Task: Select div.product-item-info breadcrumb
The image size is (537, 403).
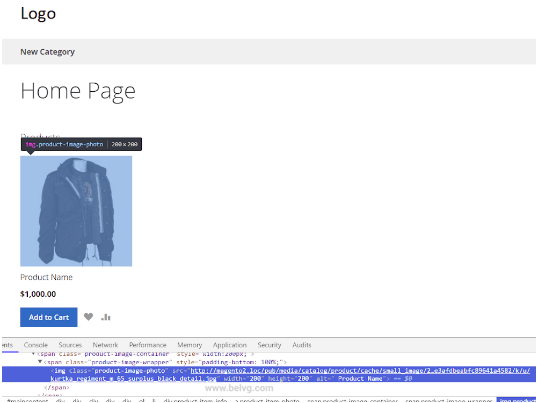Action: 195,400
